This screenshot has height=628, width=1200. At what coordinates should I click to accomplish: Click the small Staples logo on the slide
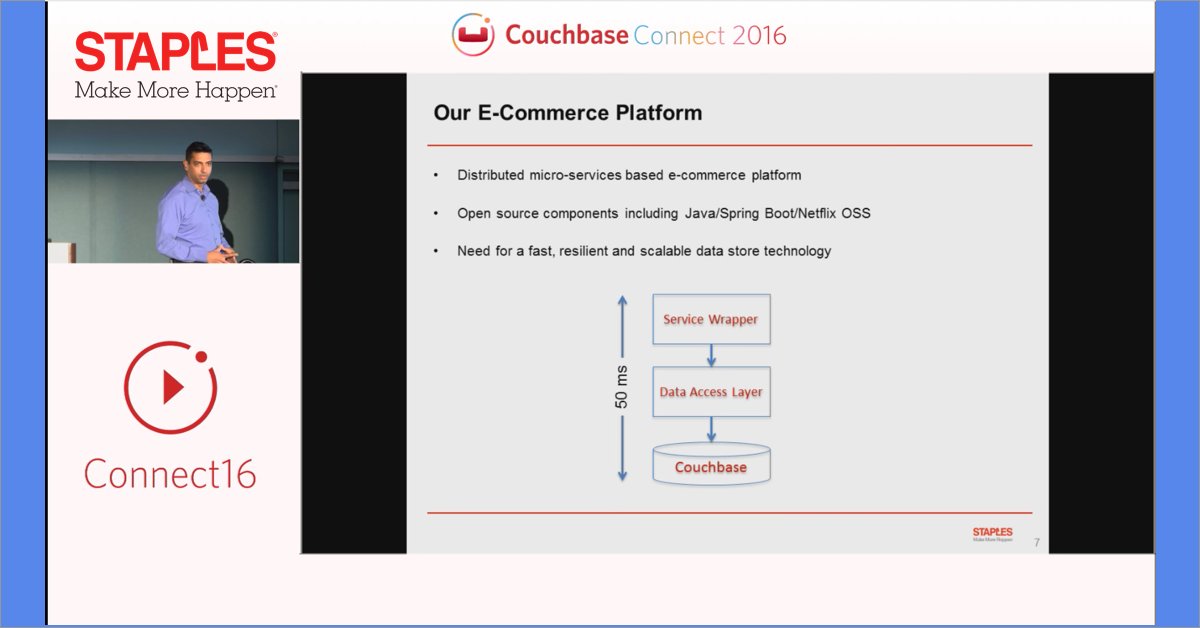tap(992, 533)
